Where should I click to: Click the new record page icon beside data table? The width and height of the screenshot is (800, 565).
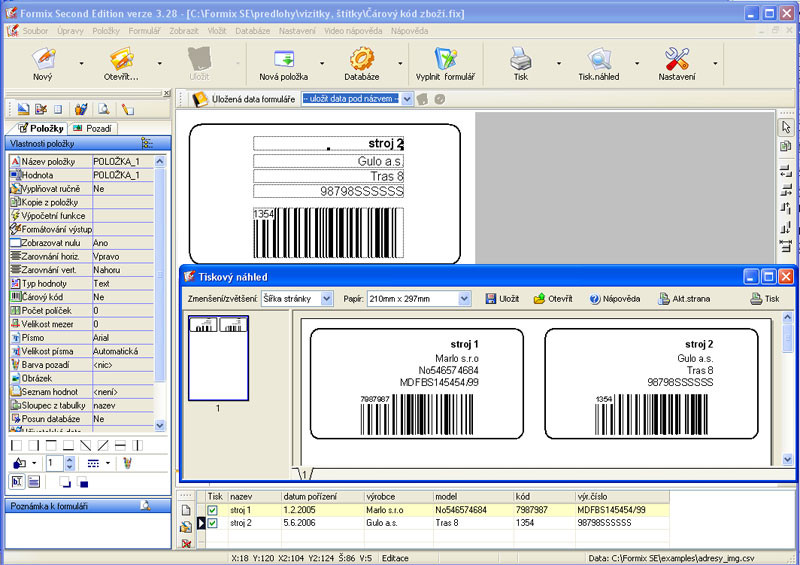tap(186, 510)
